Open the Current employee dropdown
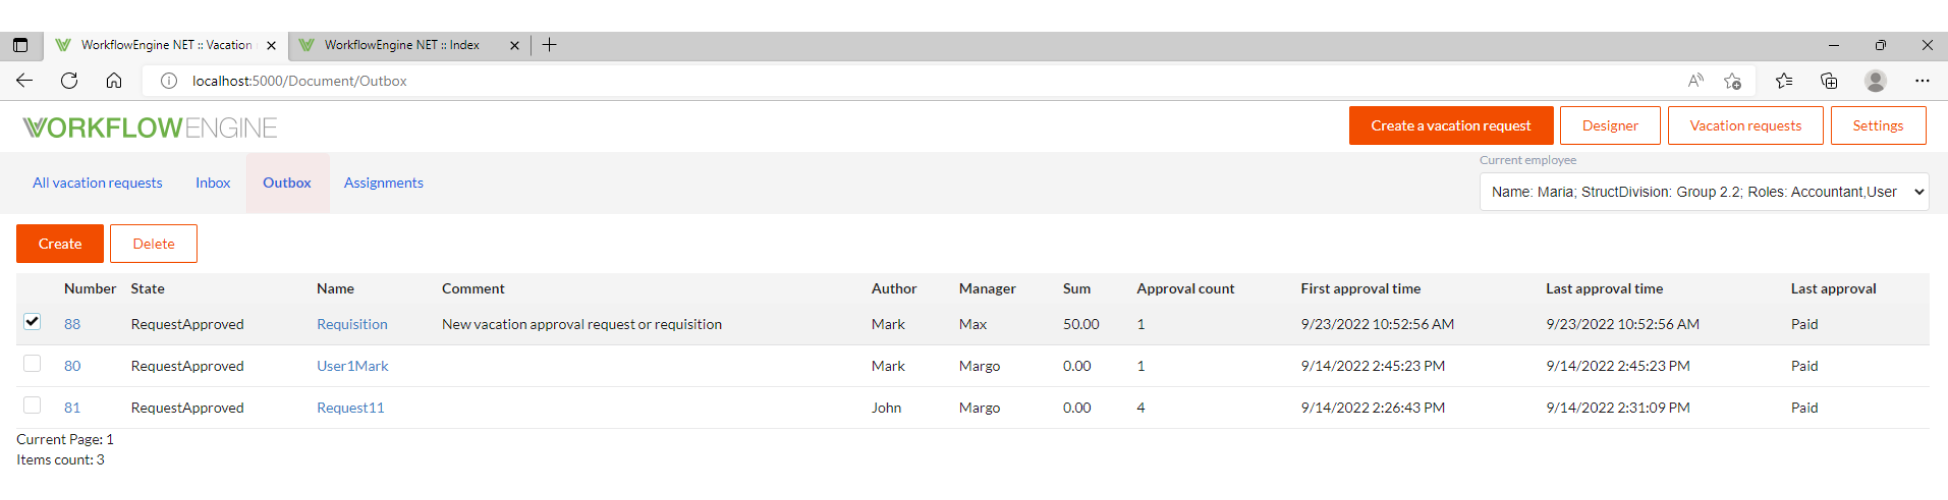This screenshot has height=500, width=1948. [x=1704, y=192]
